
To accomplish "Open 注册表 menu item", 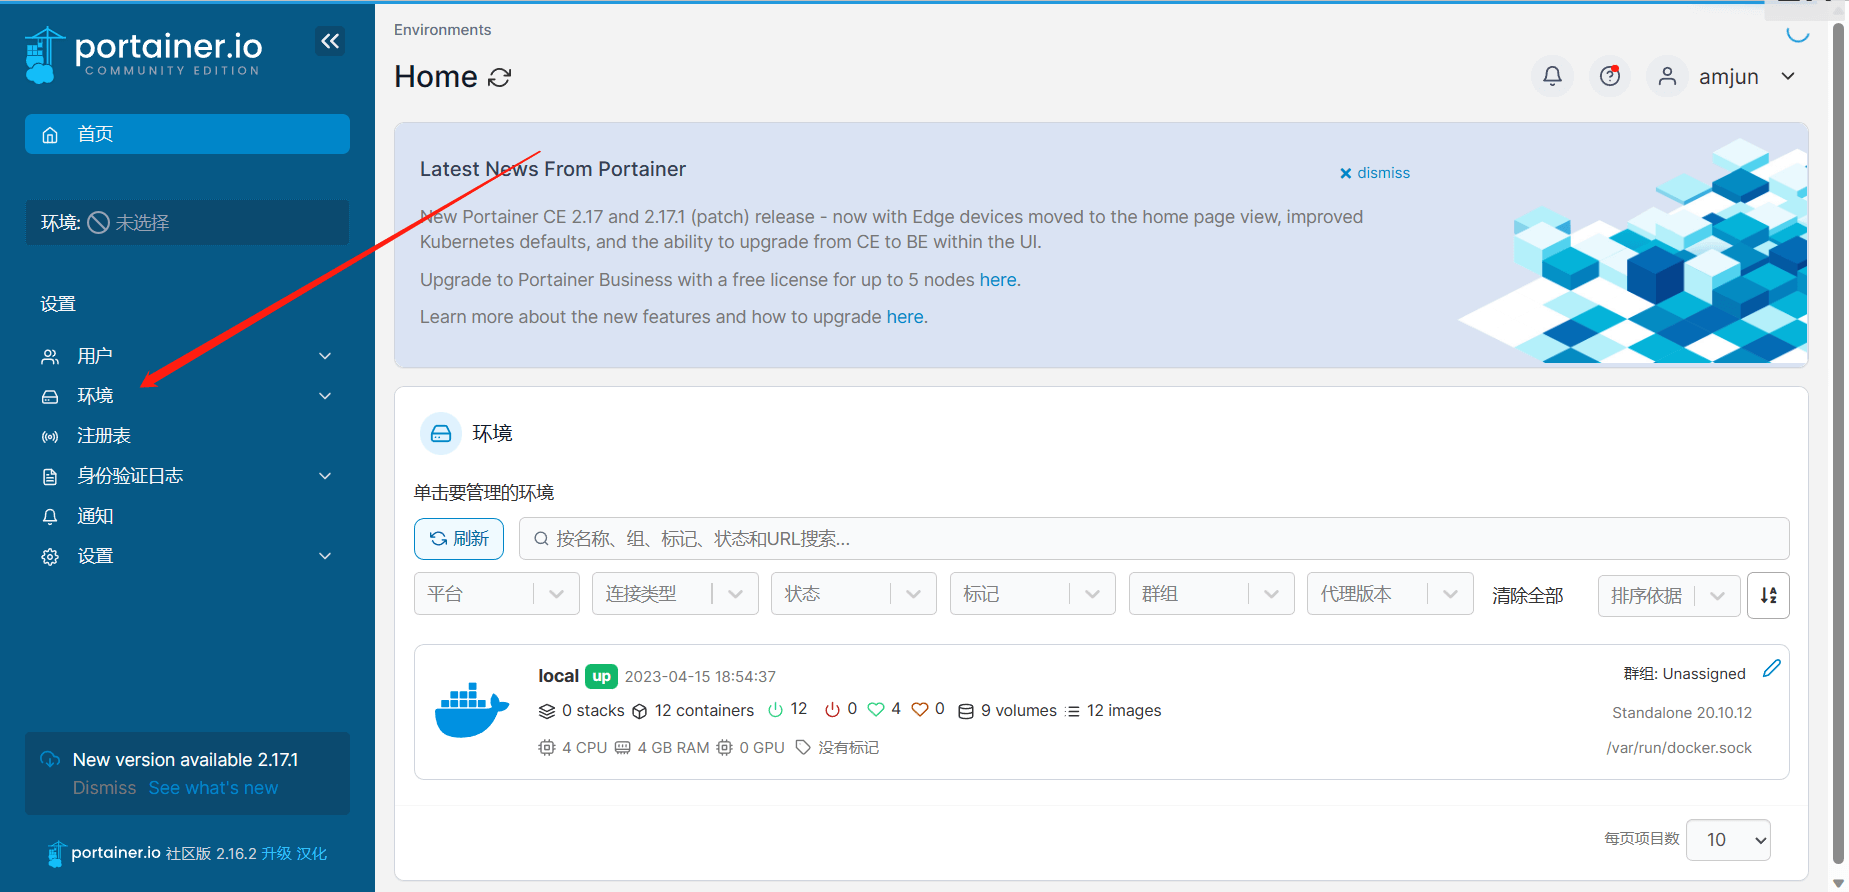I will click(x=187, y=436).
